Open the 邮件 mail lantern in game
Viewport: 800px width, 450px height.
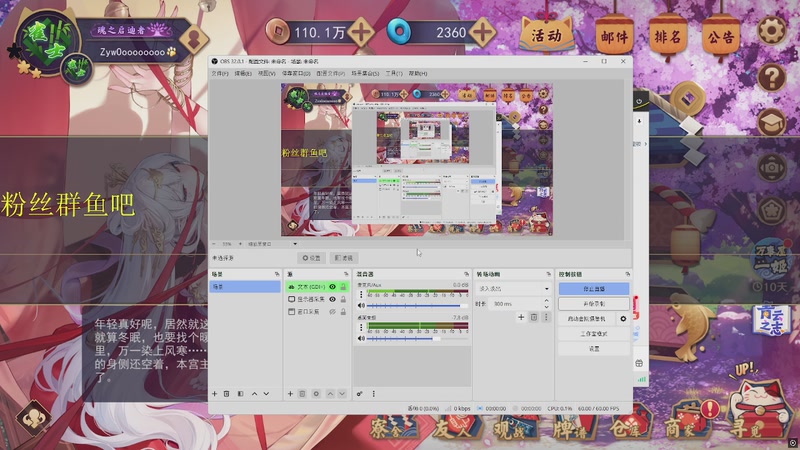[614, 37]
